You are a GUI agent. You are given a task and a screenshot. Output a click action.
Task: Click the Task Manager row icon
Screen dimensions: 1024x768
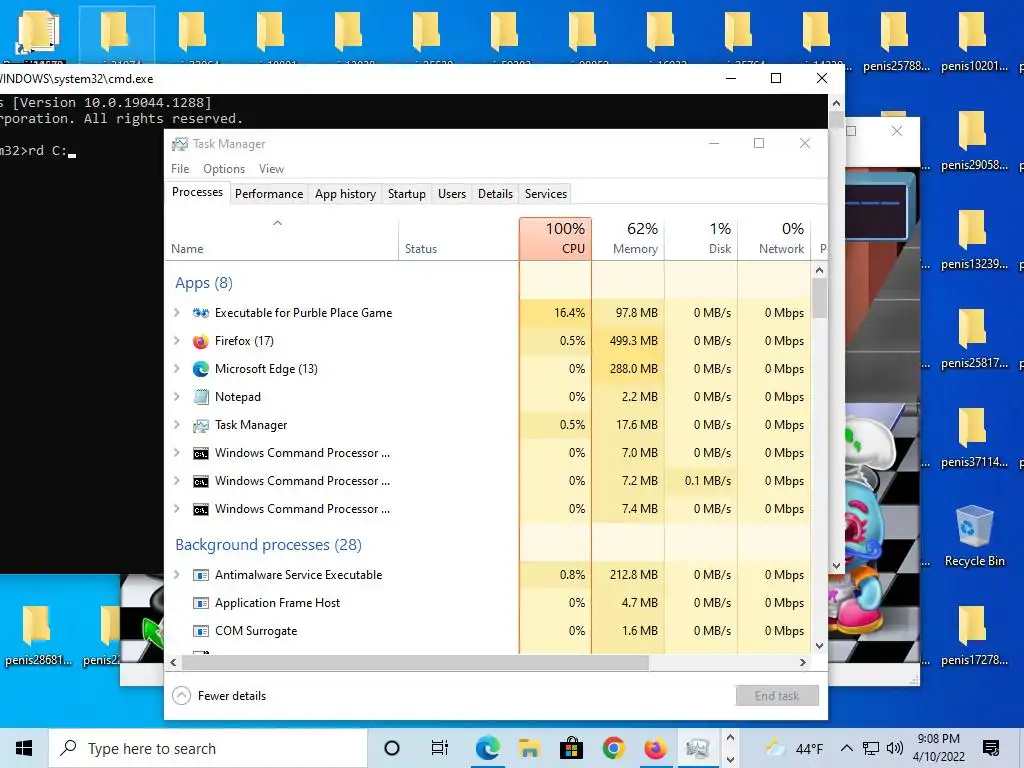click(x=200, y=425)
